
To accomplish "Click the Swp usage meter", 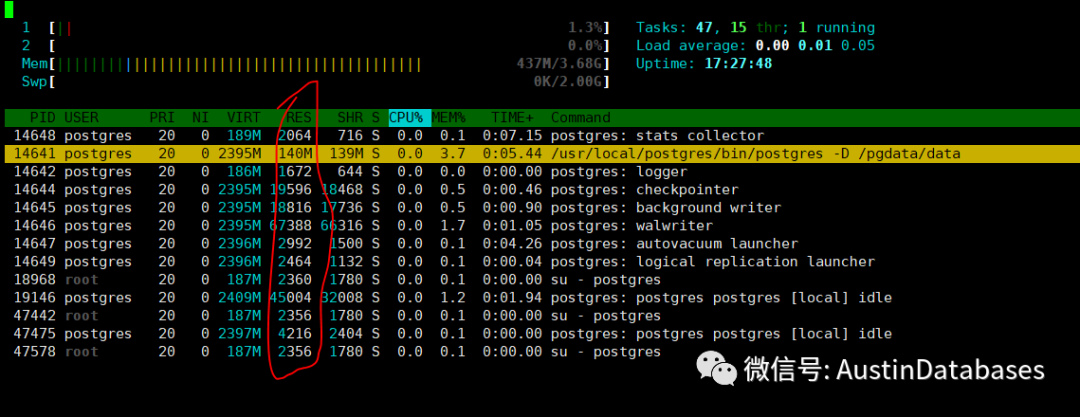I will pos(329,82).
